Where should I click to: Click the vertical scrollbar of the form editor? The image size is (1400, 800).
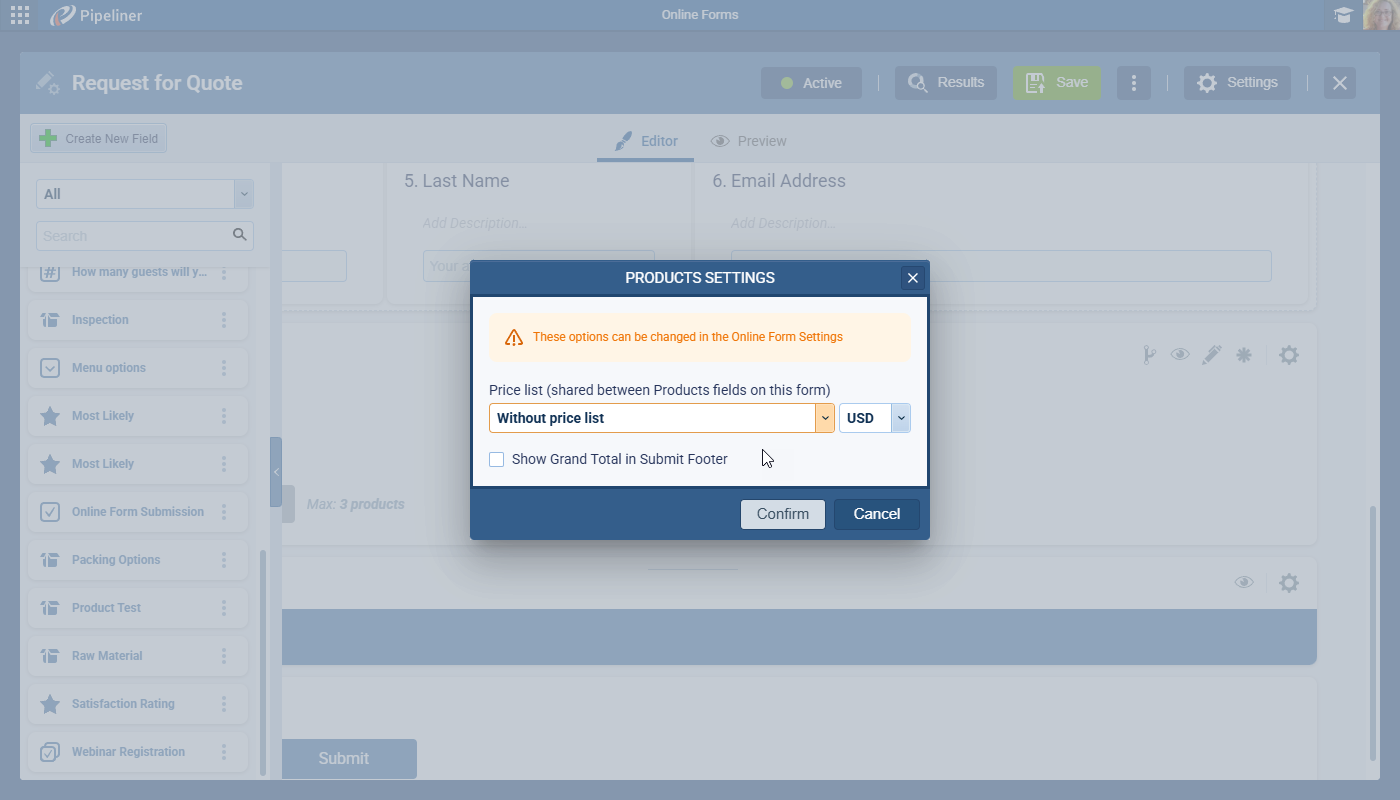point(1372,630)
